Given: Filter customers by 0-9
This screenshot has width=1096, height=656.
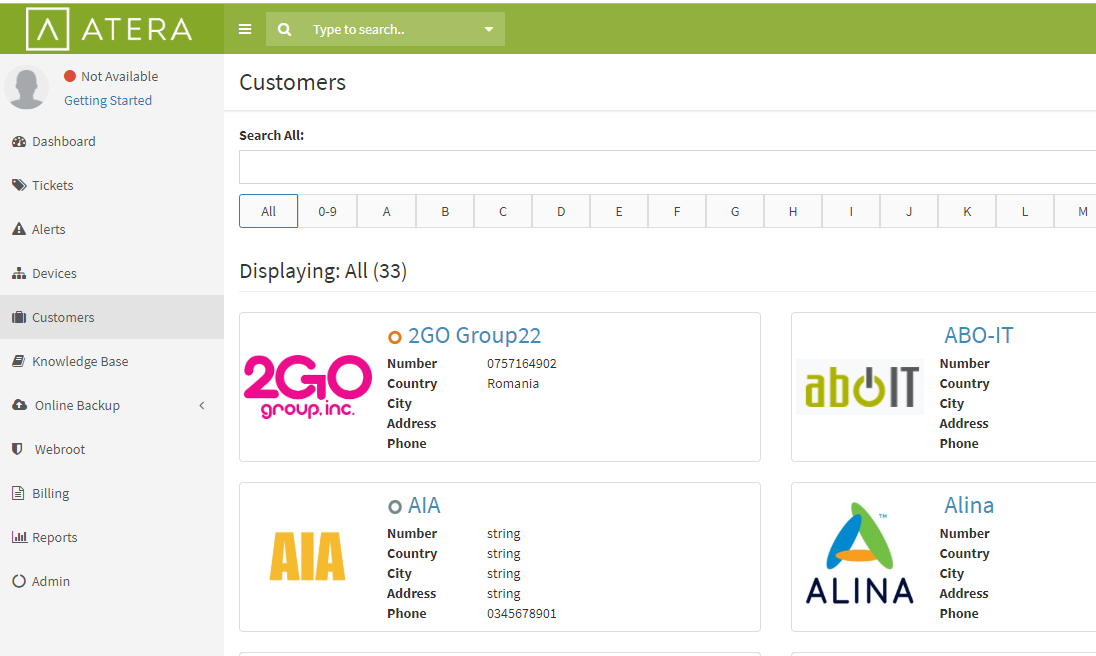Looking at the screenshot, I should pos(327,211).
